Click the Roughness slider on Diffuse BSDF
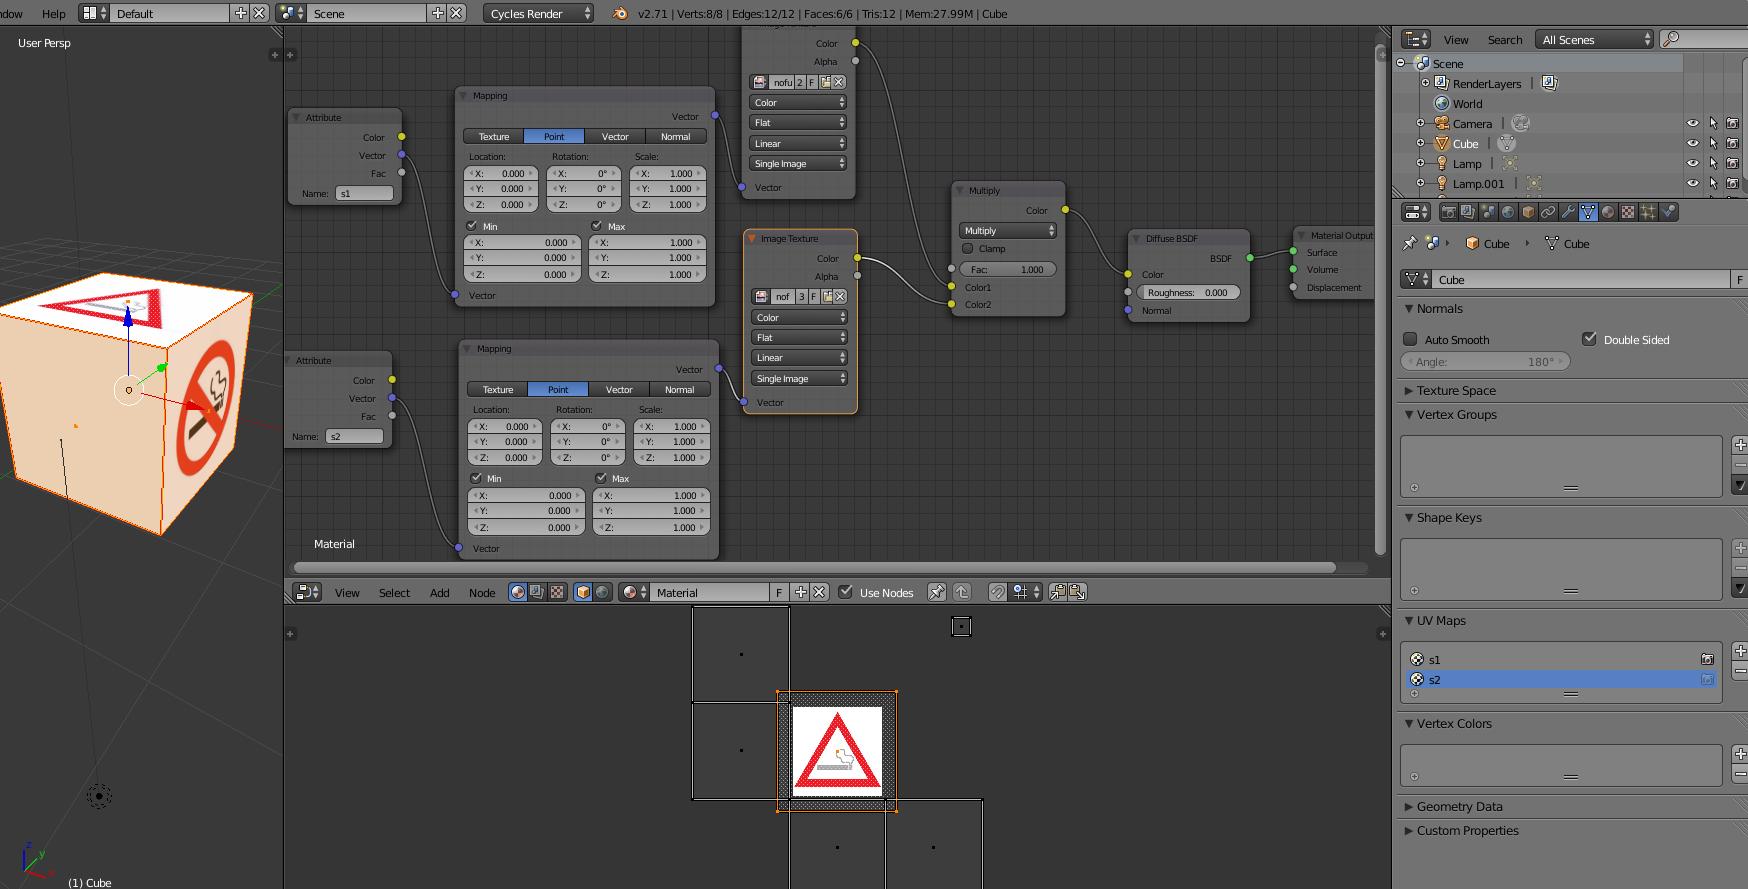 [x=1188, y=293]
